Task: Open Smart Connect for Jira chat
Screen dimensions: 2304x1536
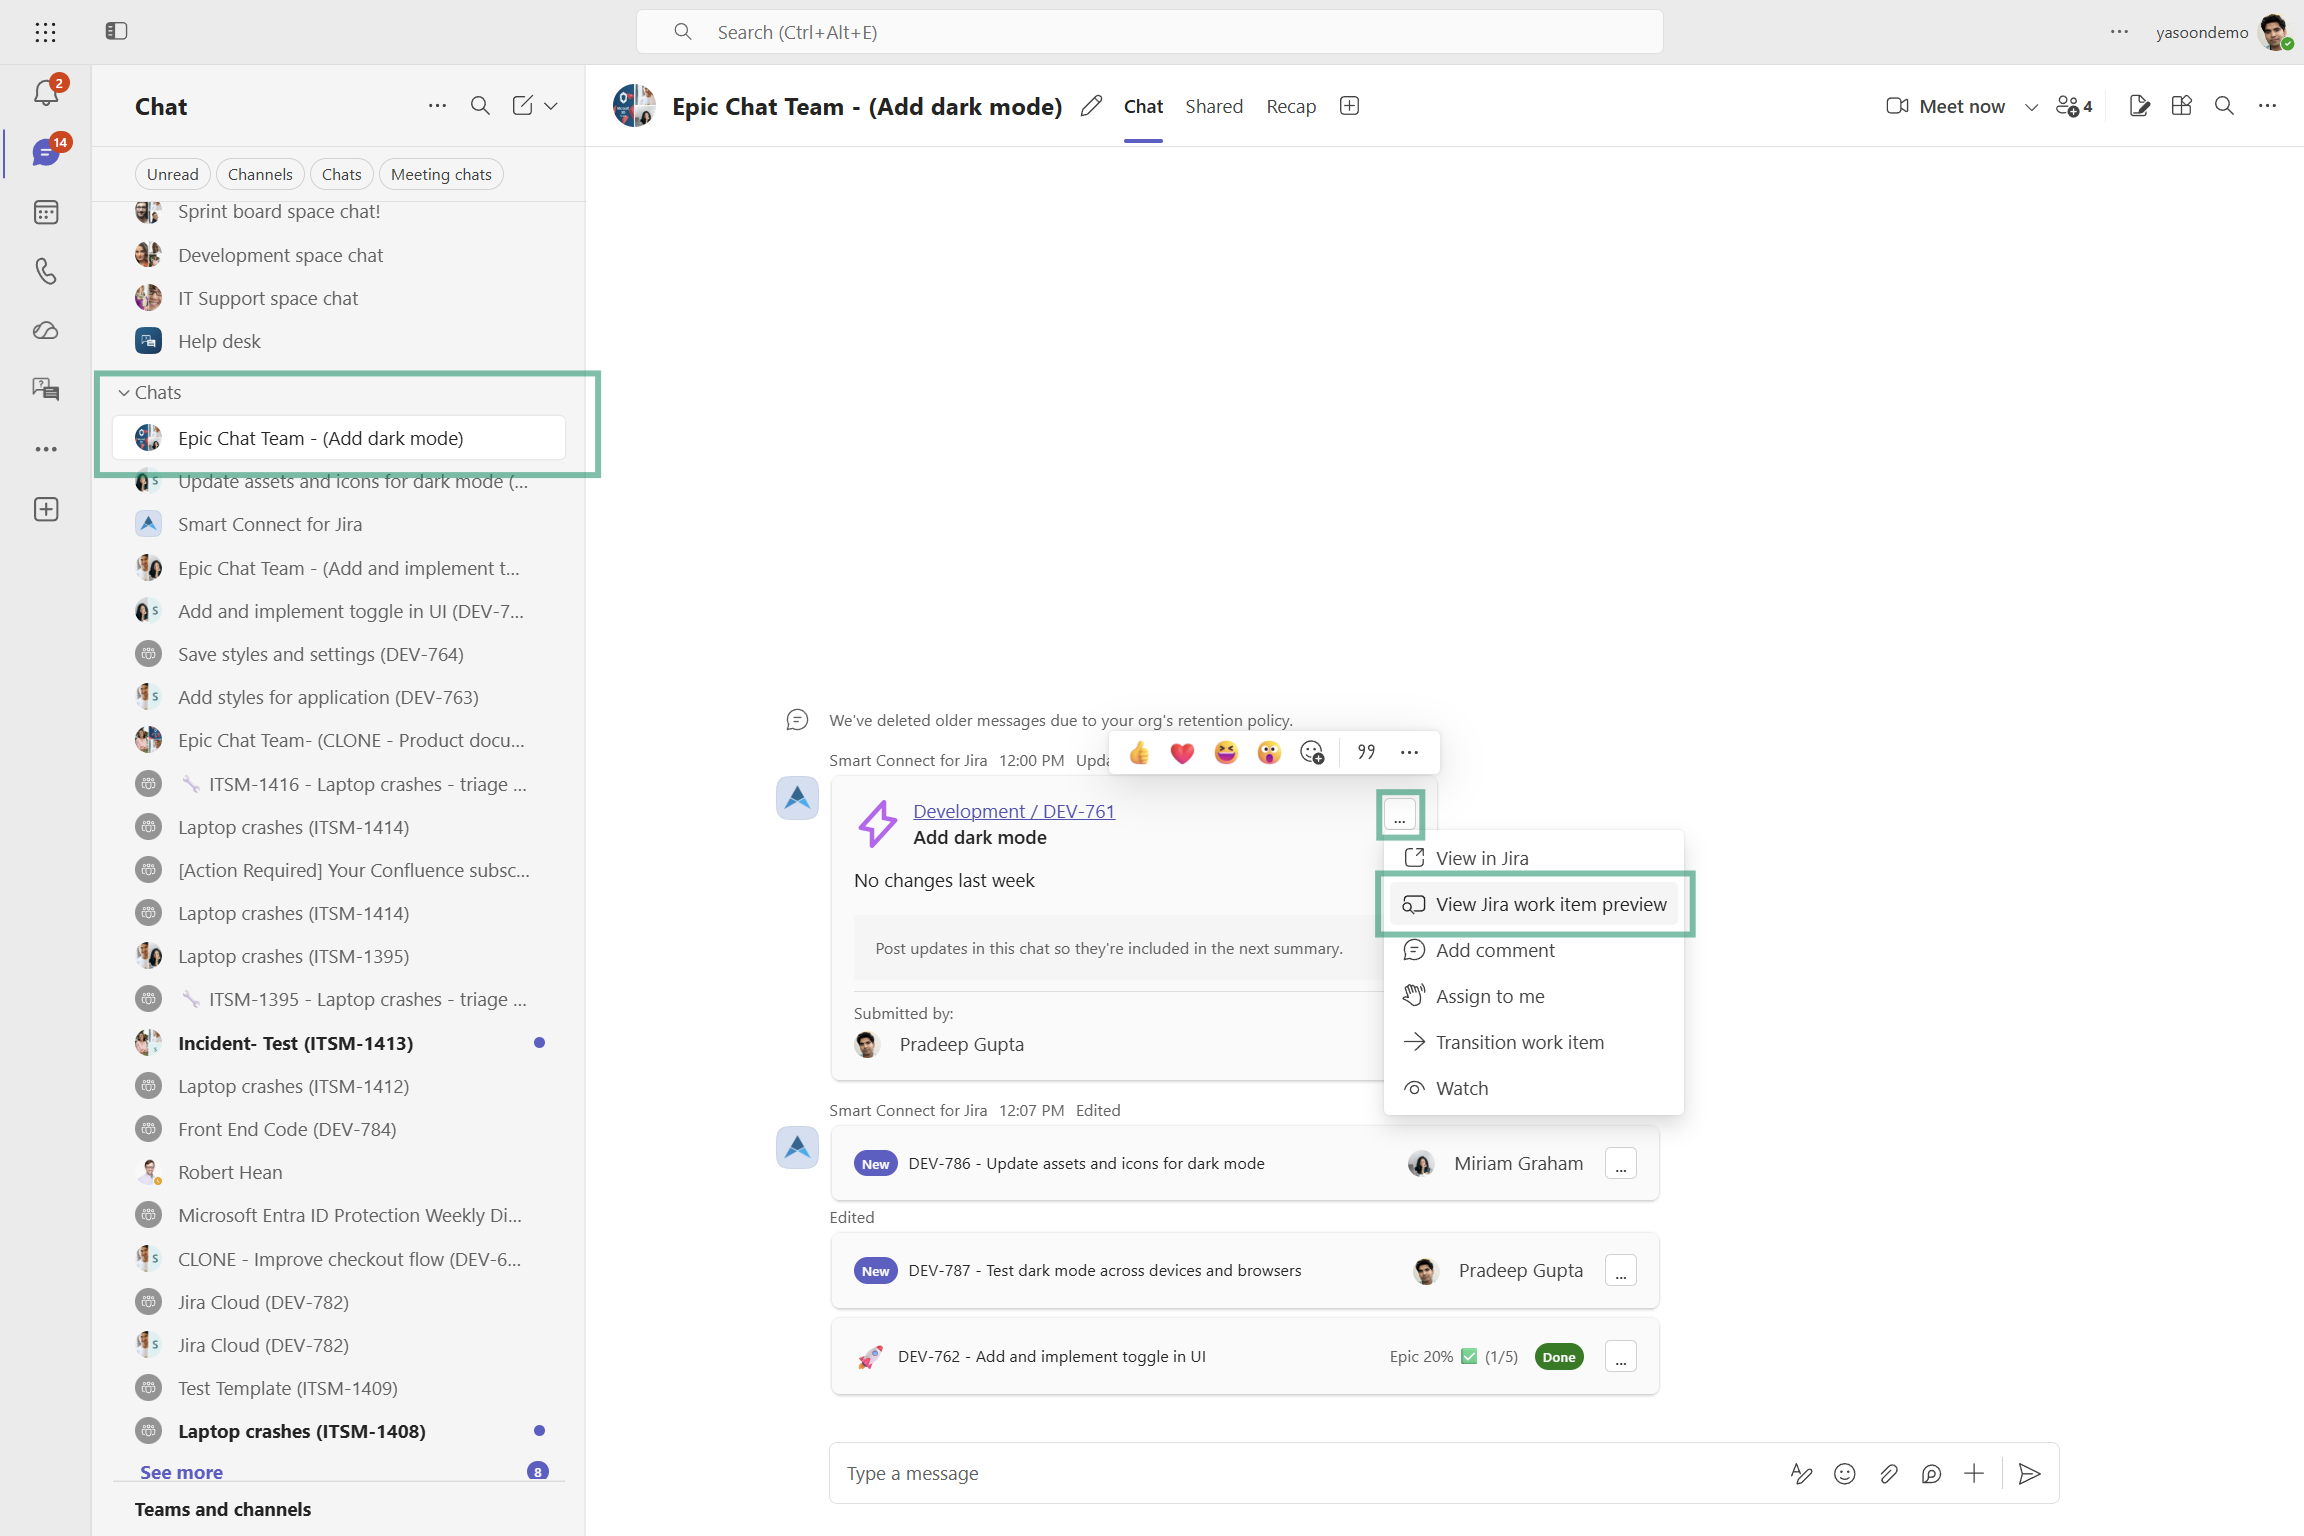Action: point(340,524)
